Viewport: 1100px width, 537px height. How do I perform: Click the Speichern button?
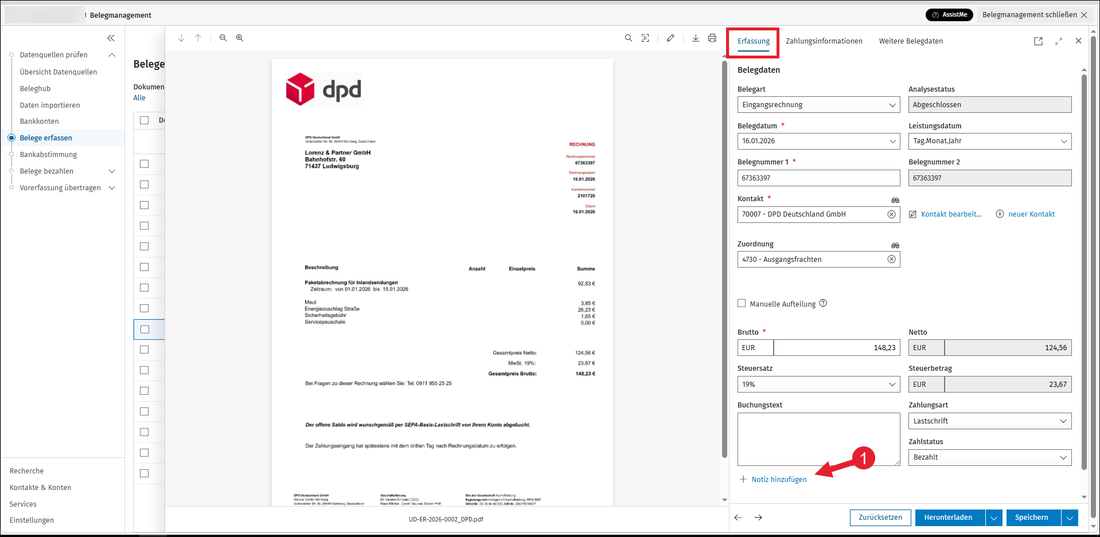1034,517
